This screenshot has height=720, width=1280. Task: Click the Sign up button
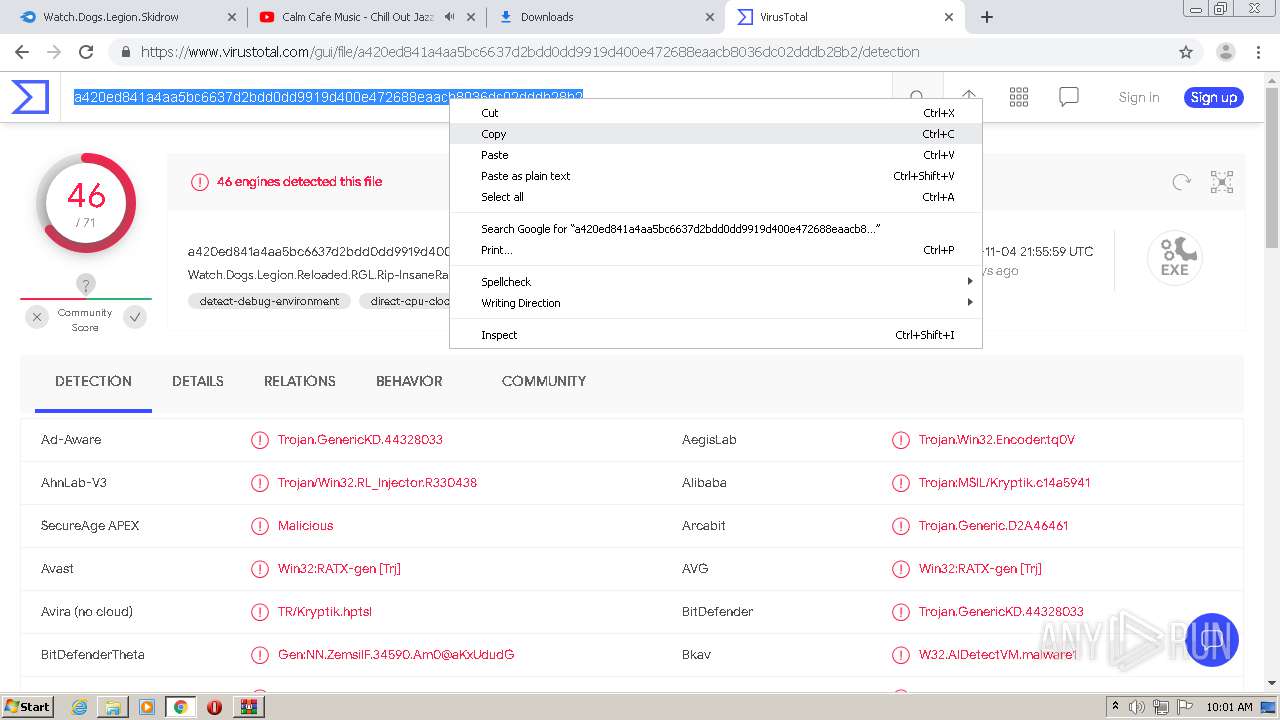point(1214,97)
